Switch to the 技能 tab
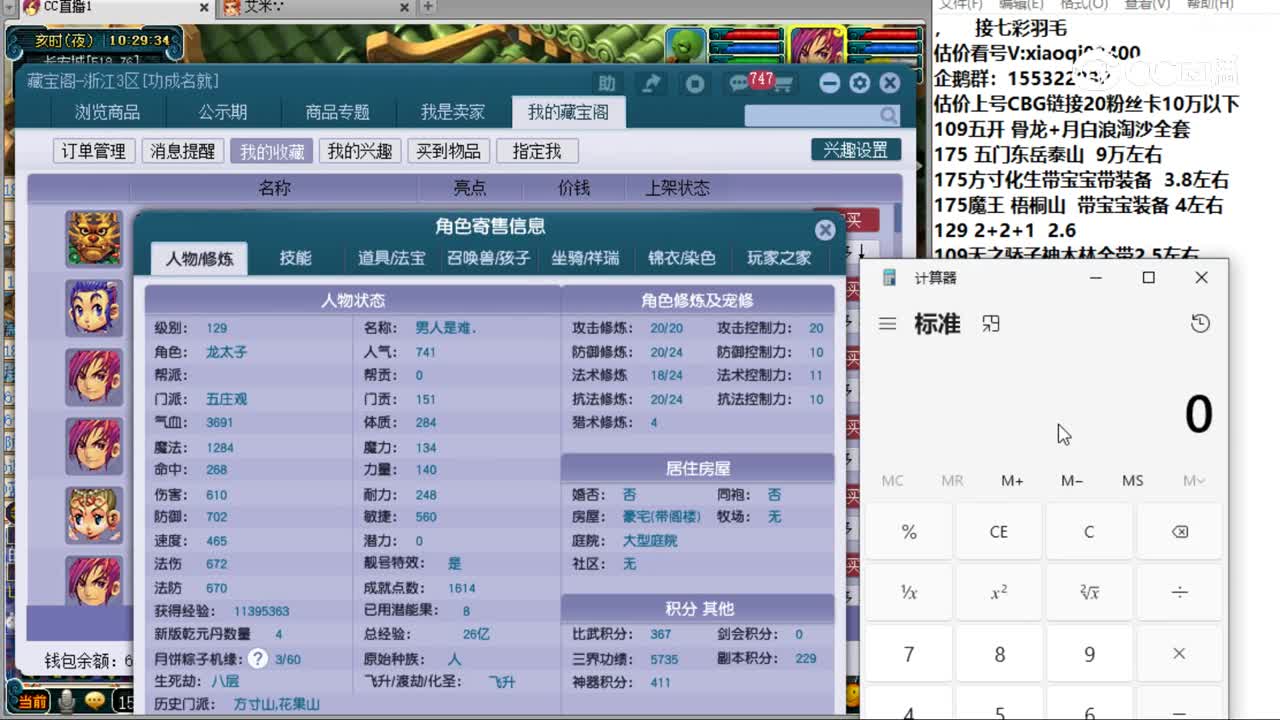 pos(294,257)
